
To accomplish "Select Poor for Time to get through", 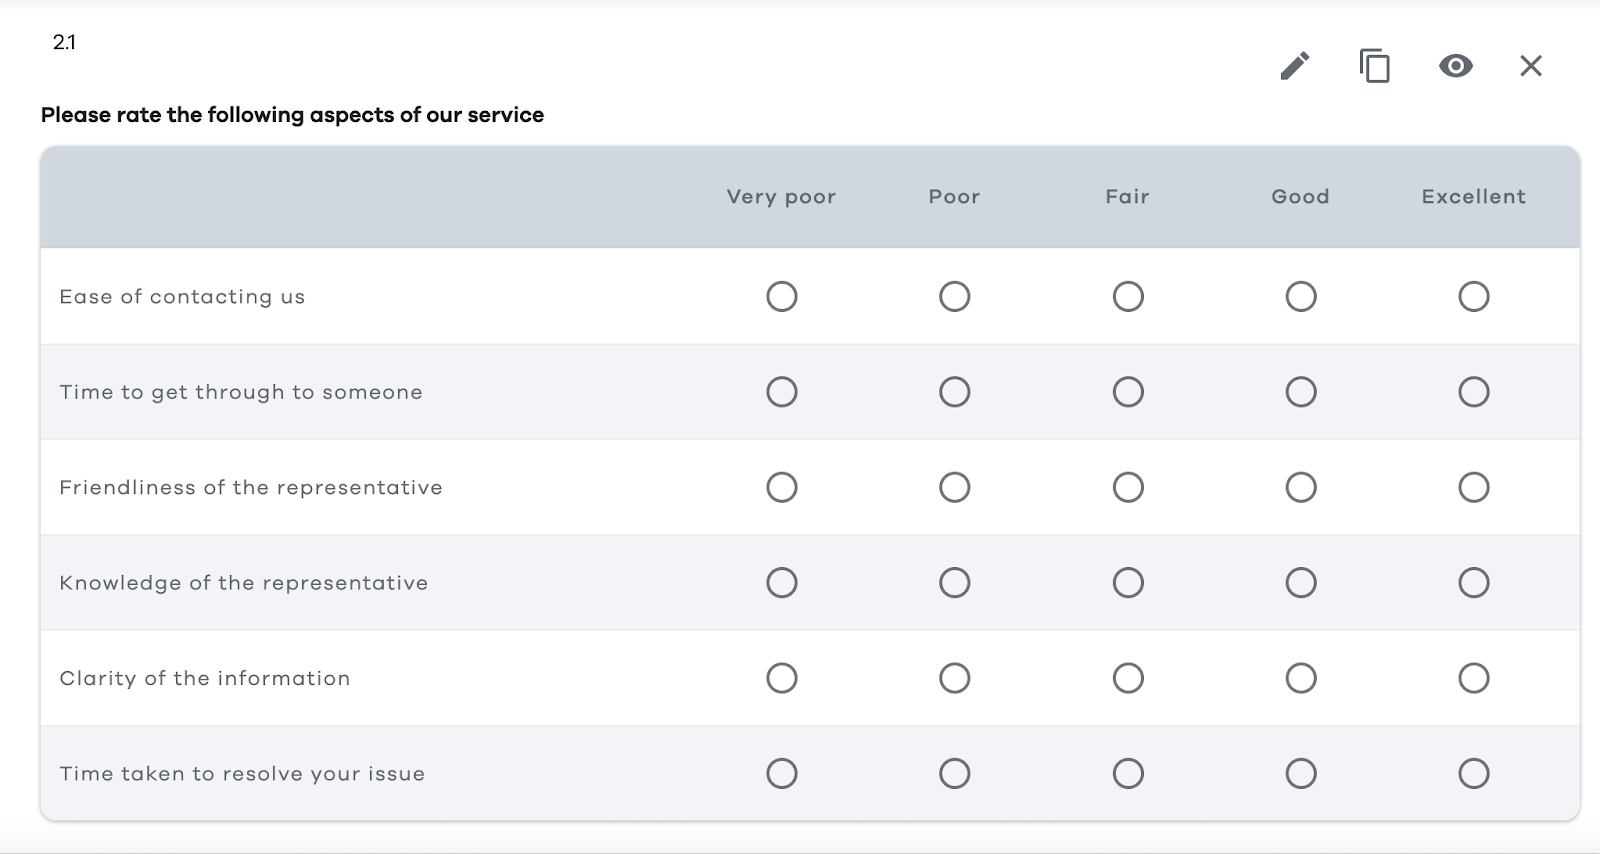I will [x=955, y=392].
